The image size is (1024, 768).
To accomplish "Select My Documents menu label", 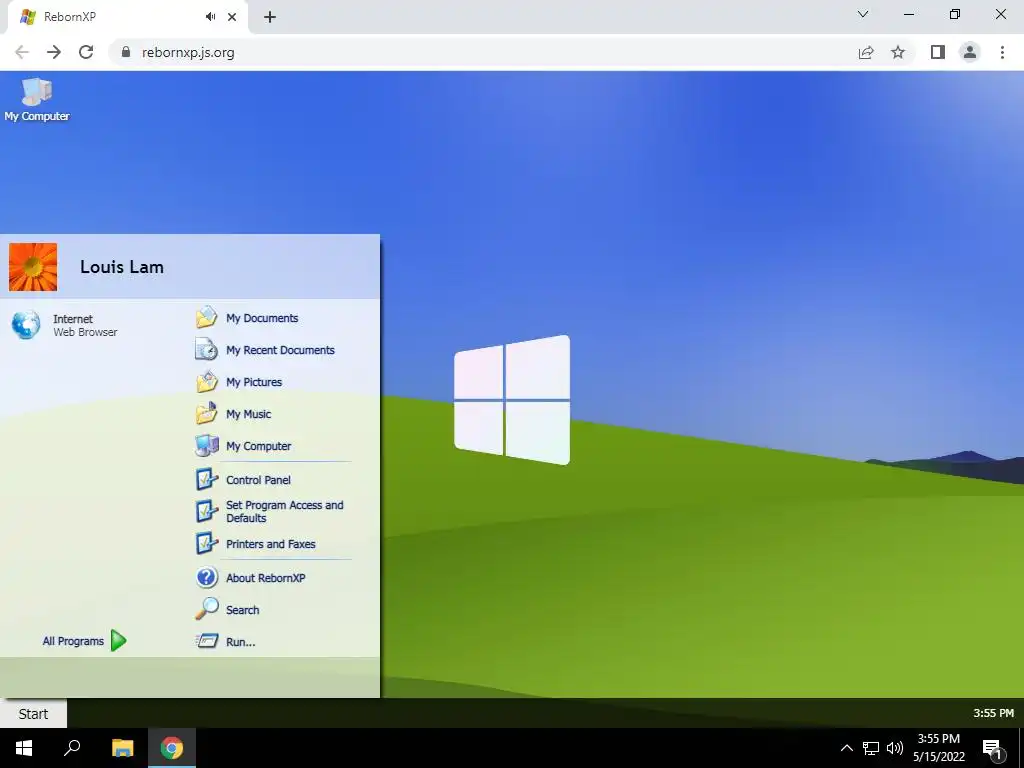I will click(262, 318).
